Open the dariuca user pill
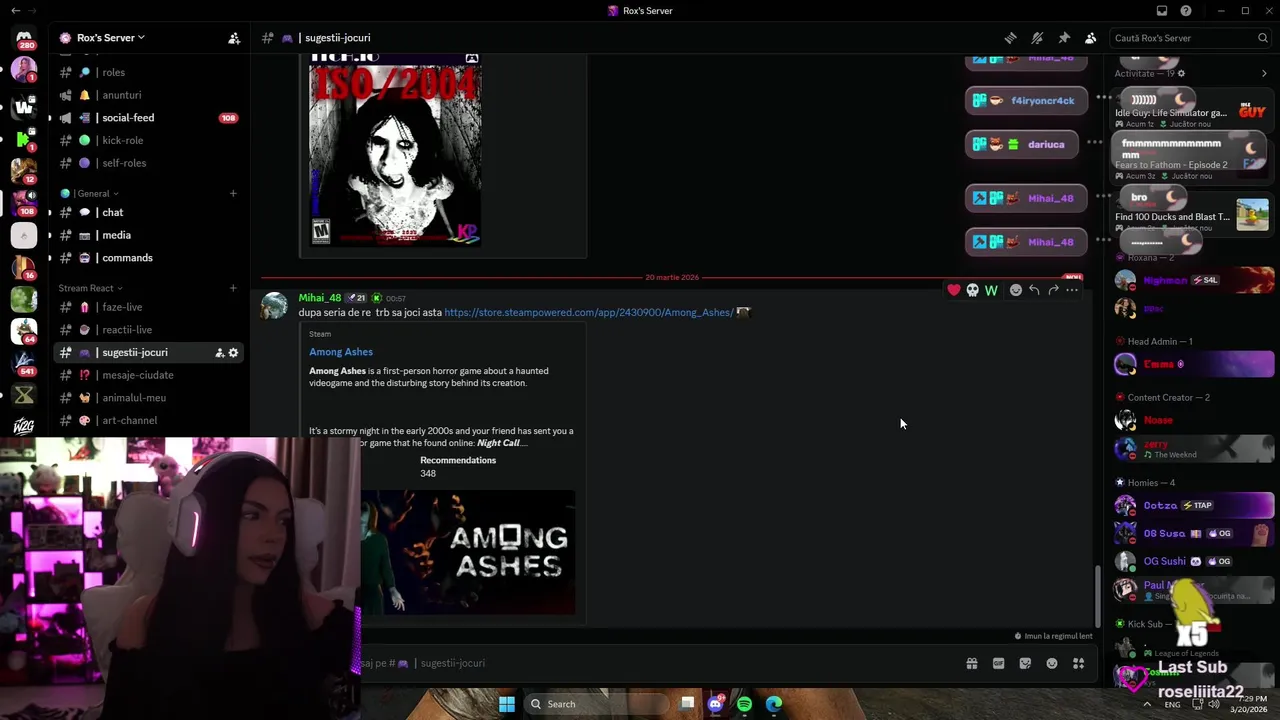This screenshot has height=720, width=1280. tap(1022, 144)
